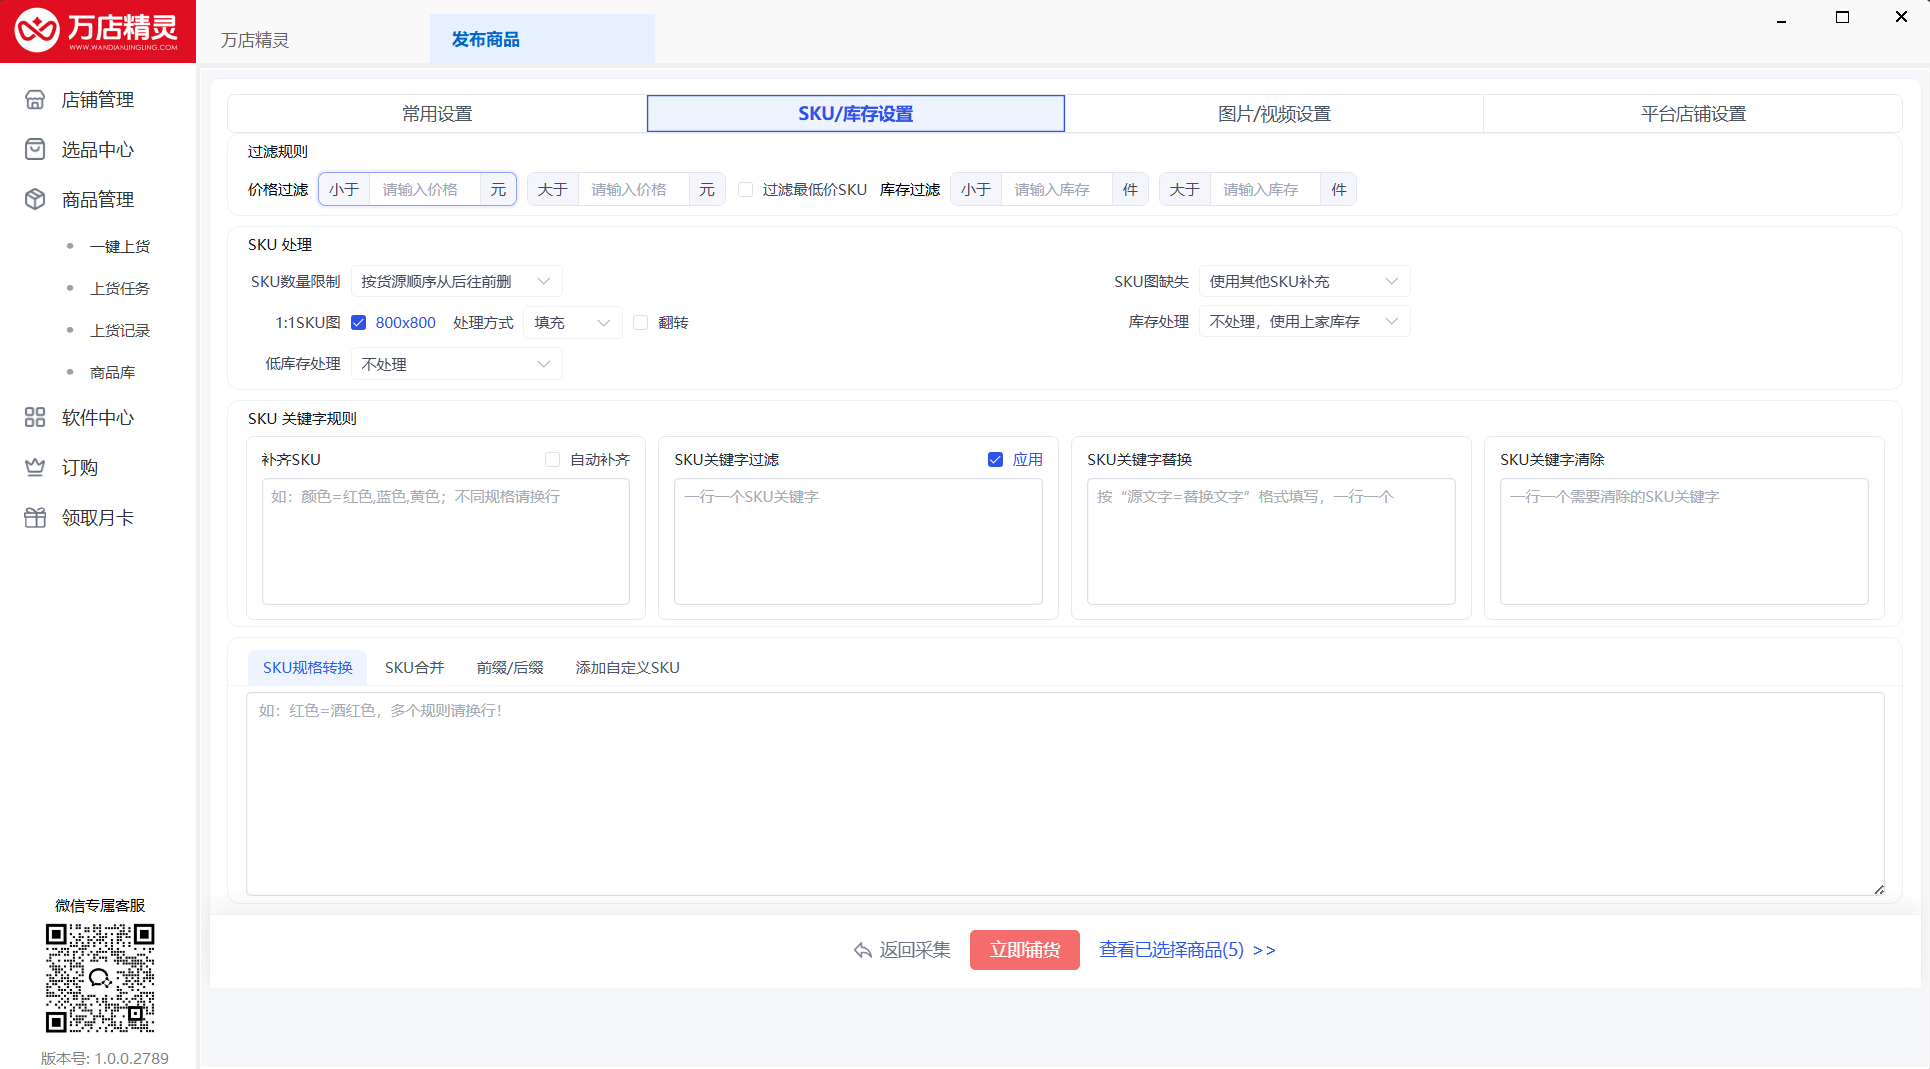The height and width of the screenshot is (1069, 1930).
Task: Click the version number 1.0.0.2789 text
Action: 105,1058
